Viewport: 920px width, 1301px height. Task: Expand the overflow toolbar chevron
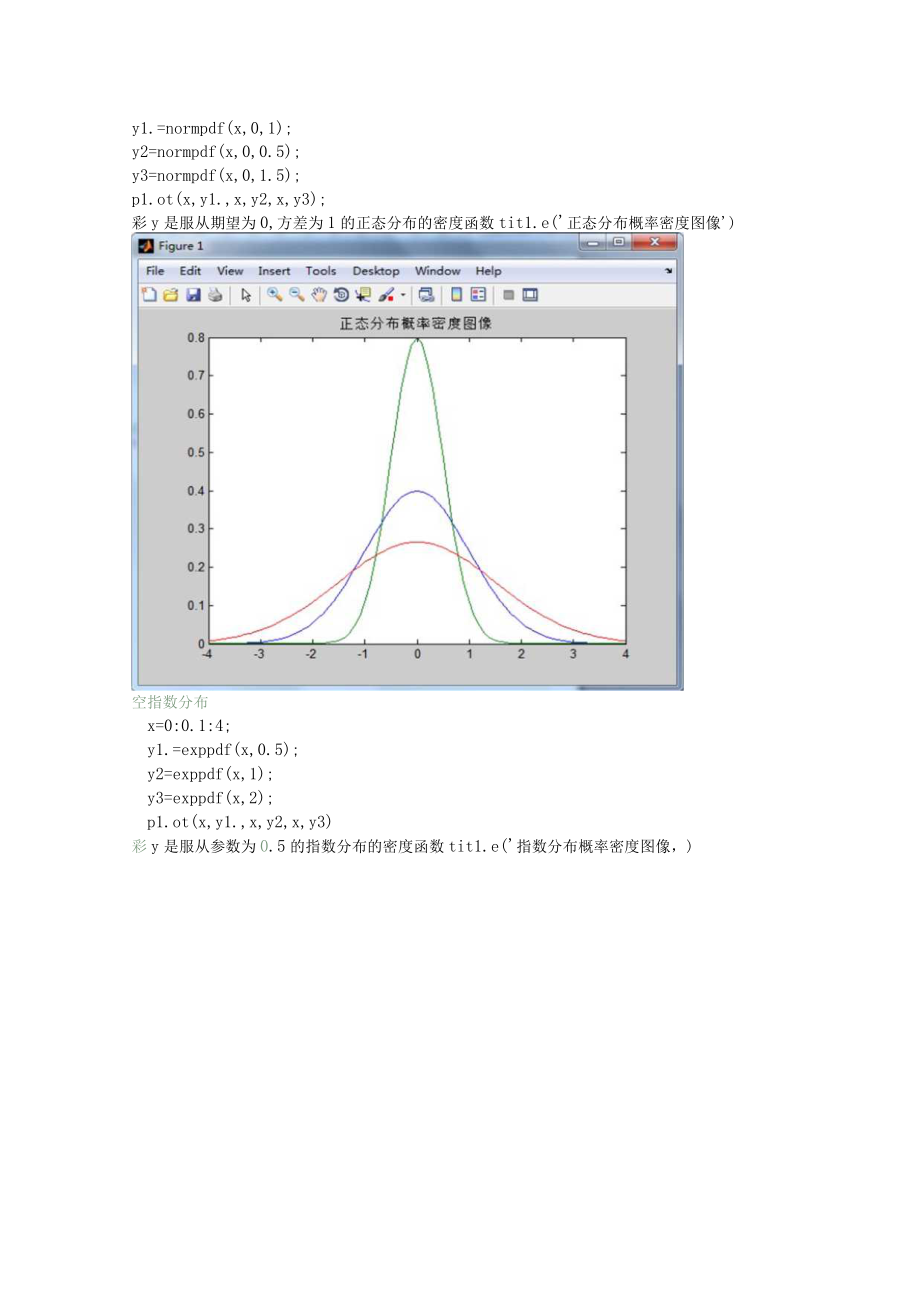point(668,271)
